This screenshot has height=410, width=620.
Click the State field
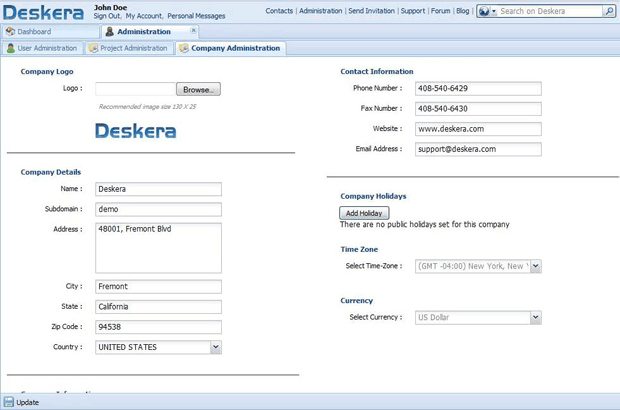point(158,307)
